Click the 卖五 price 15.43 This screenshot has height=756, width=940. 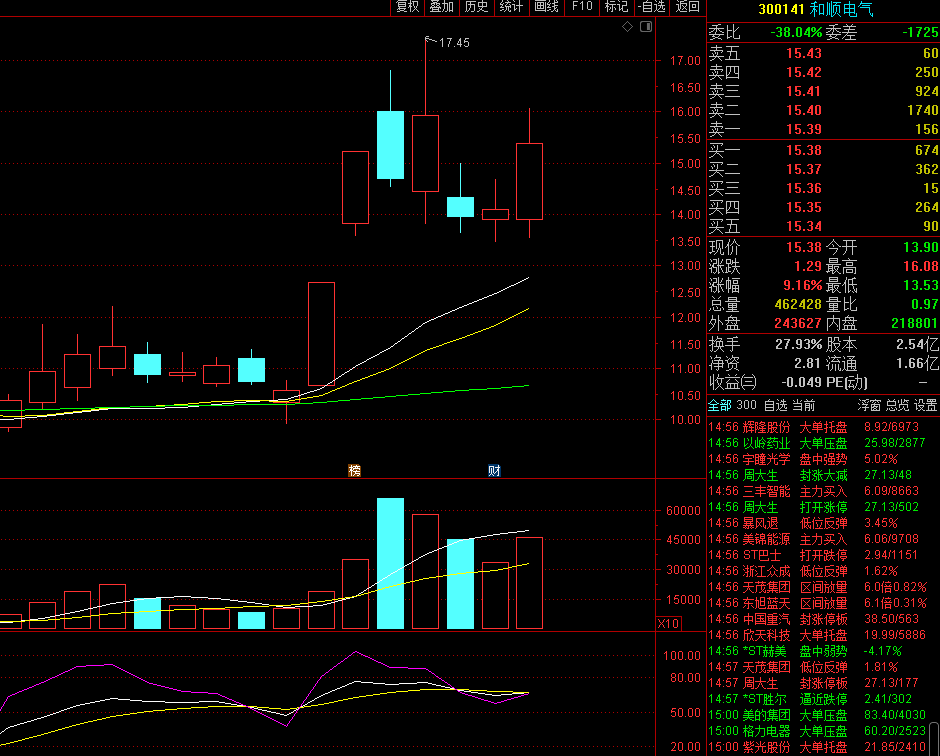pyautogui.click(x=804, y=53)
